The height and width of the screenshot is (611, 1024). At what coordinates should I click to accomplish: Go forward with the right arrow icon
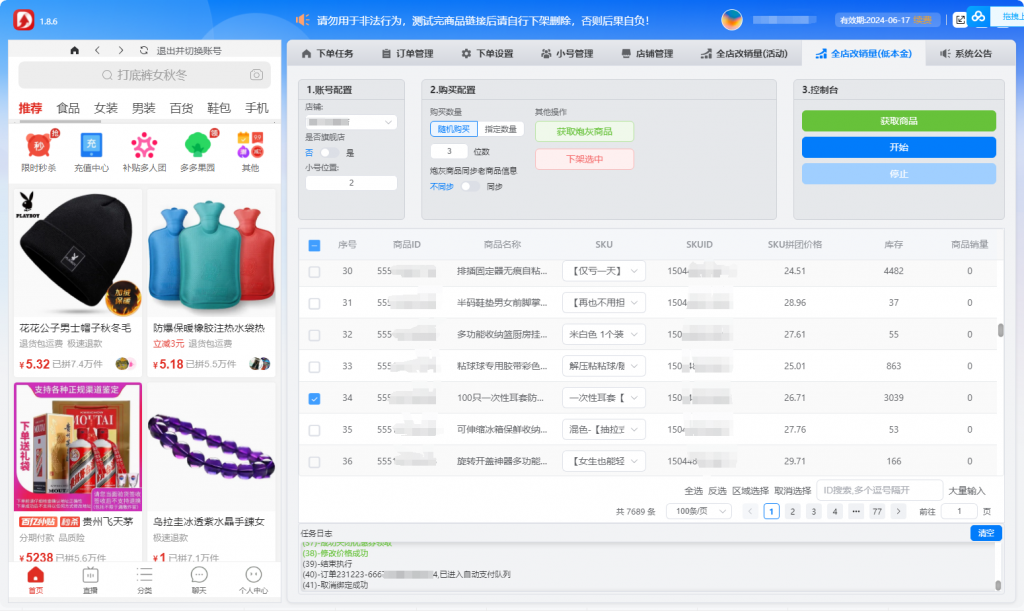(121, 50)
